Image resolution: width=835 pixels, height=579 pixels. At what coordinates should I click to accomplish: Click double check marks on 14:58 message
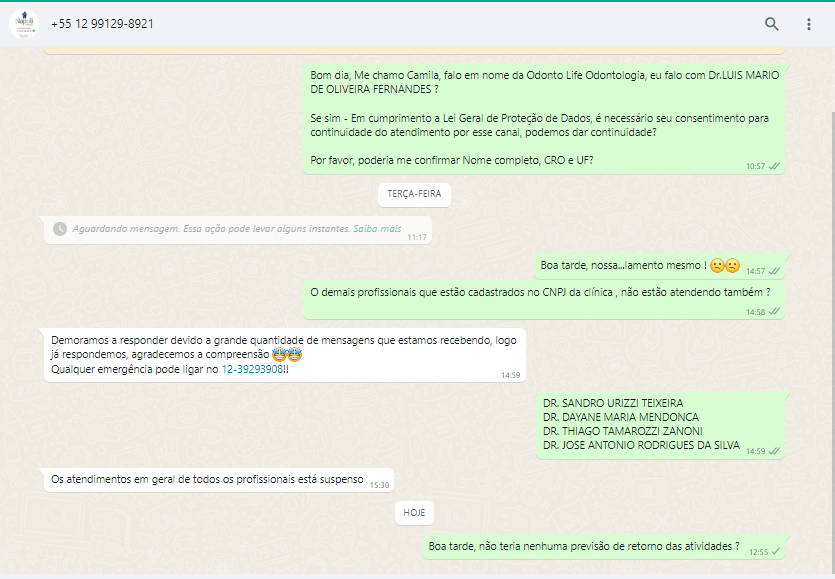point(774,312)
